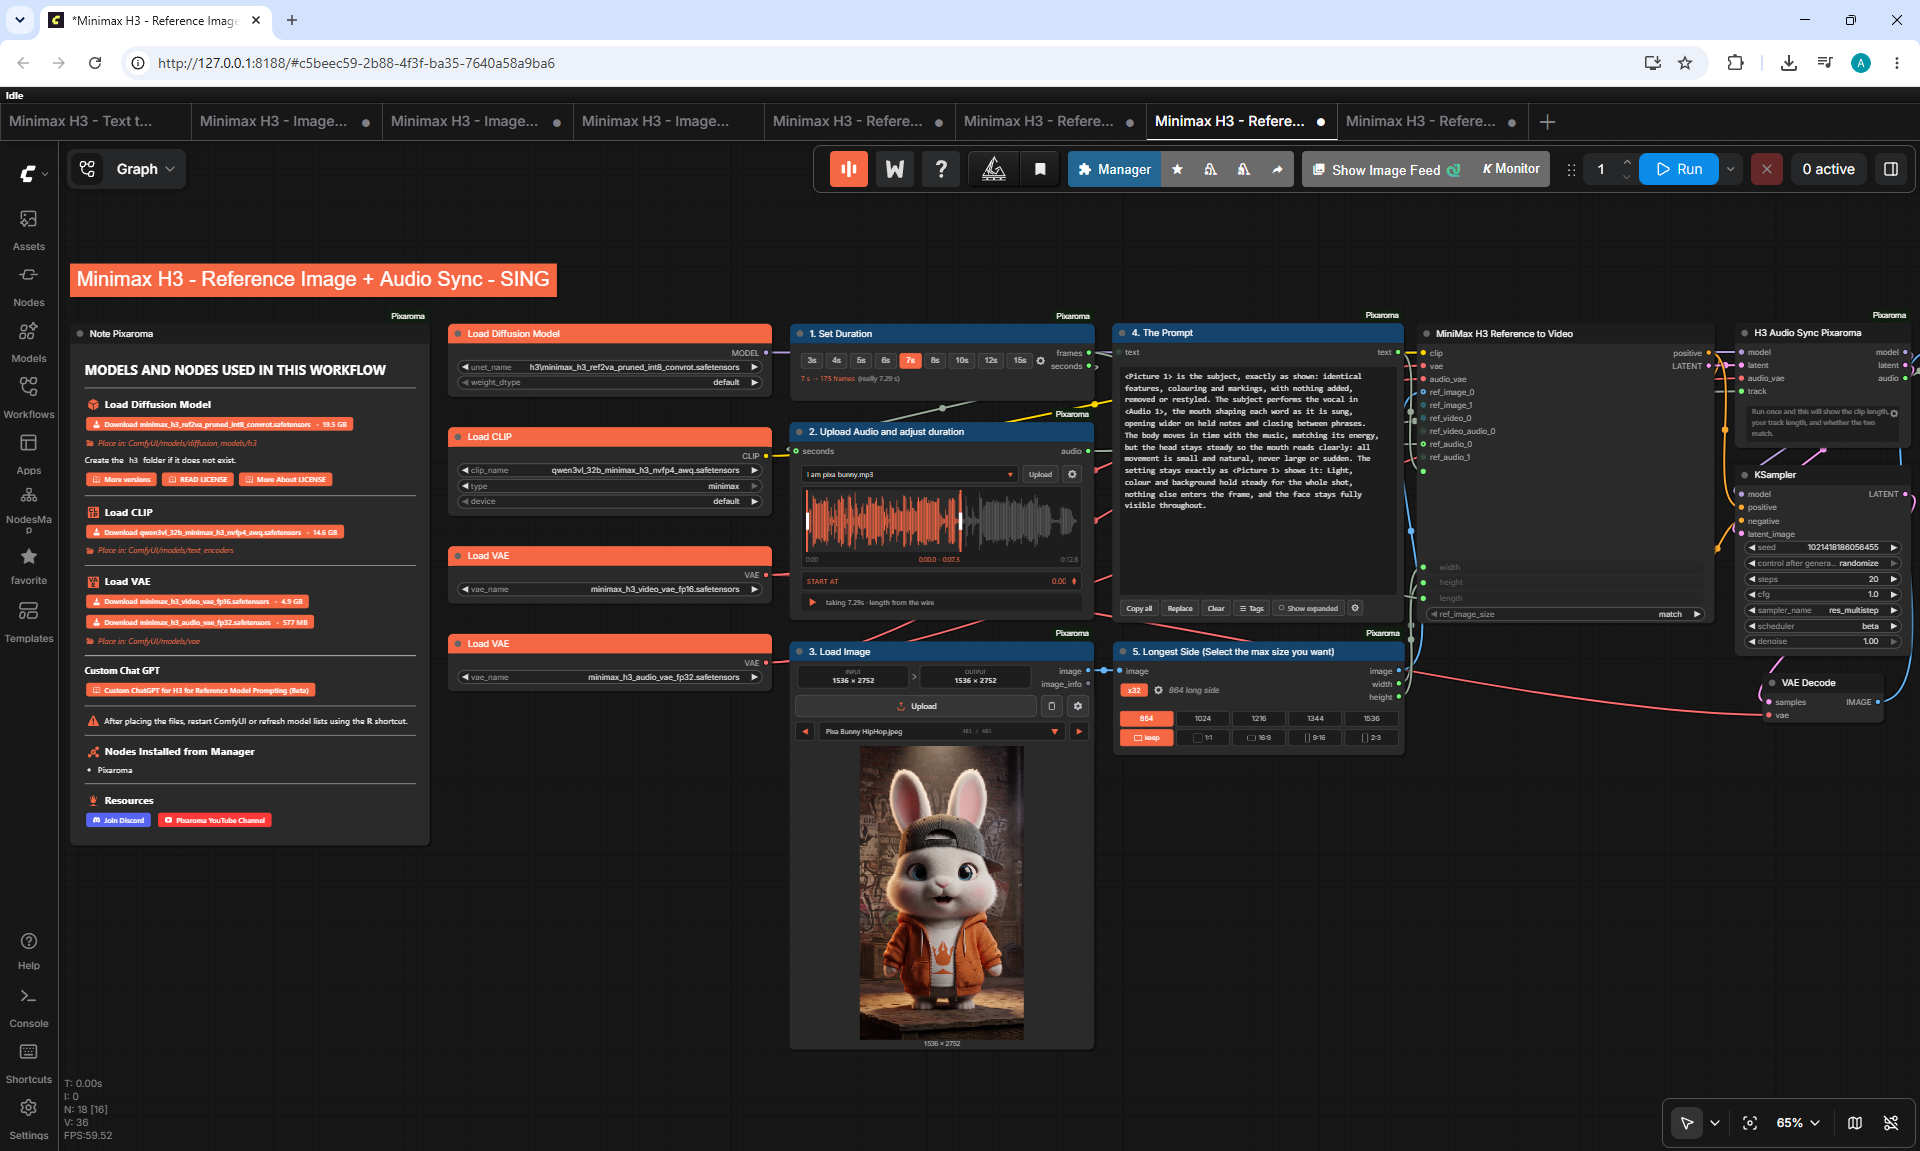Viewport: 1920px width, 1151px height.
Task: Expand the Run button options arrow
Action: point(1730,169)
